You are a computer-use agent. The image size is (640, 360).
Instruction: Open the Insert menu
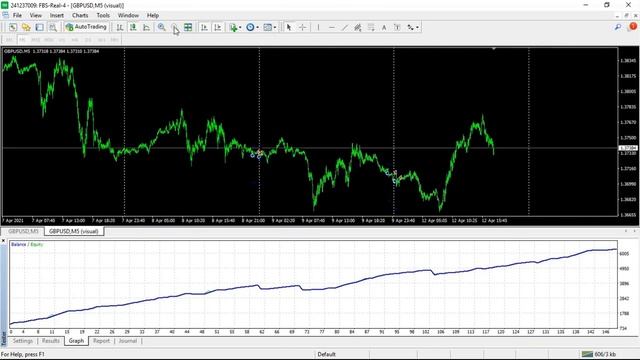pyautogui.click(x=57, y=15)
